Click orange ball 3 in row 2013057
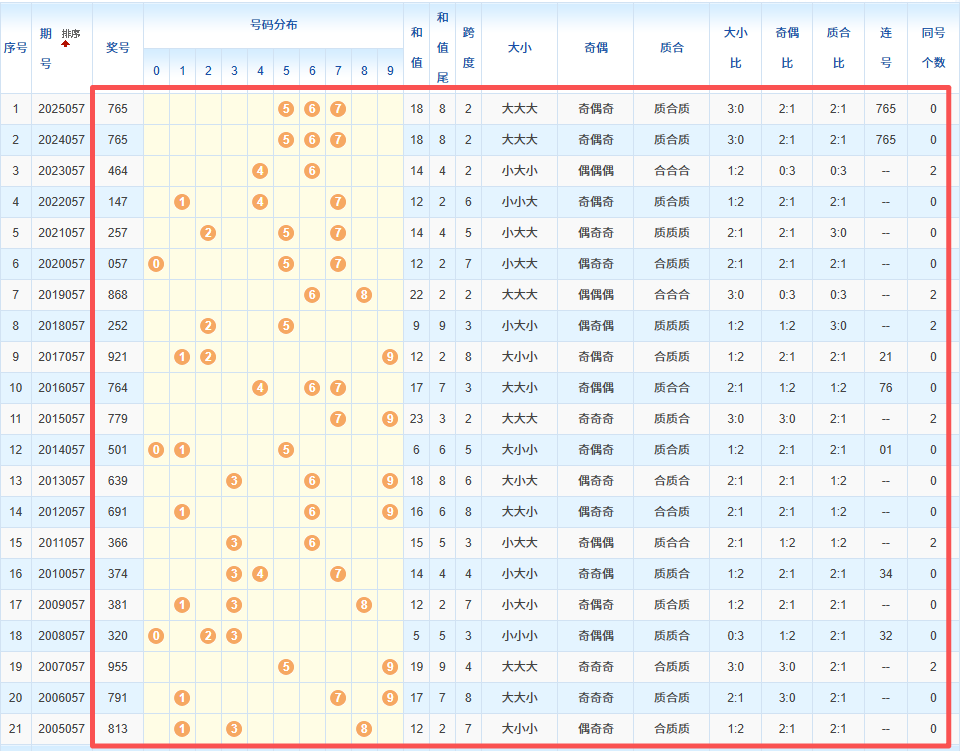This screenshot has width=960, height=751. [x=234, y=481]
